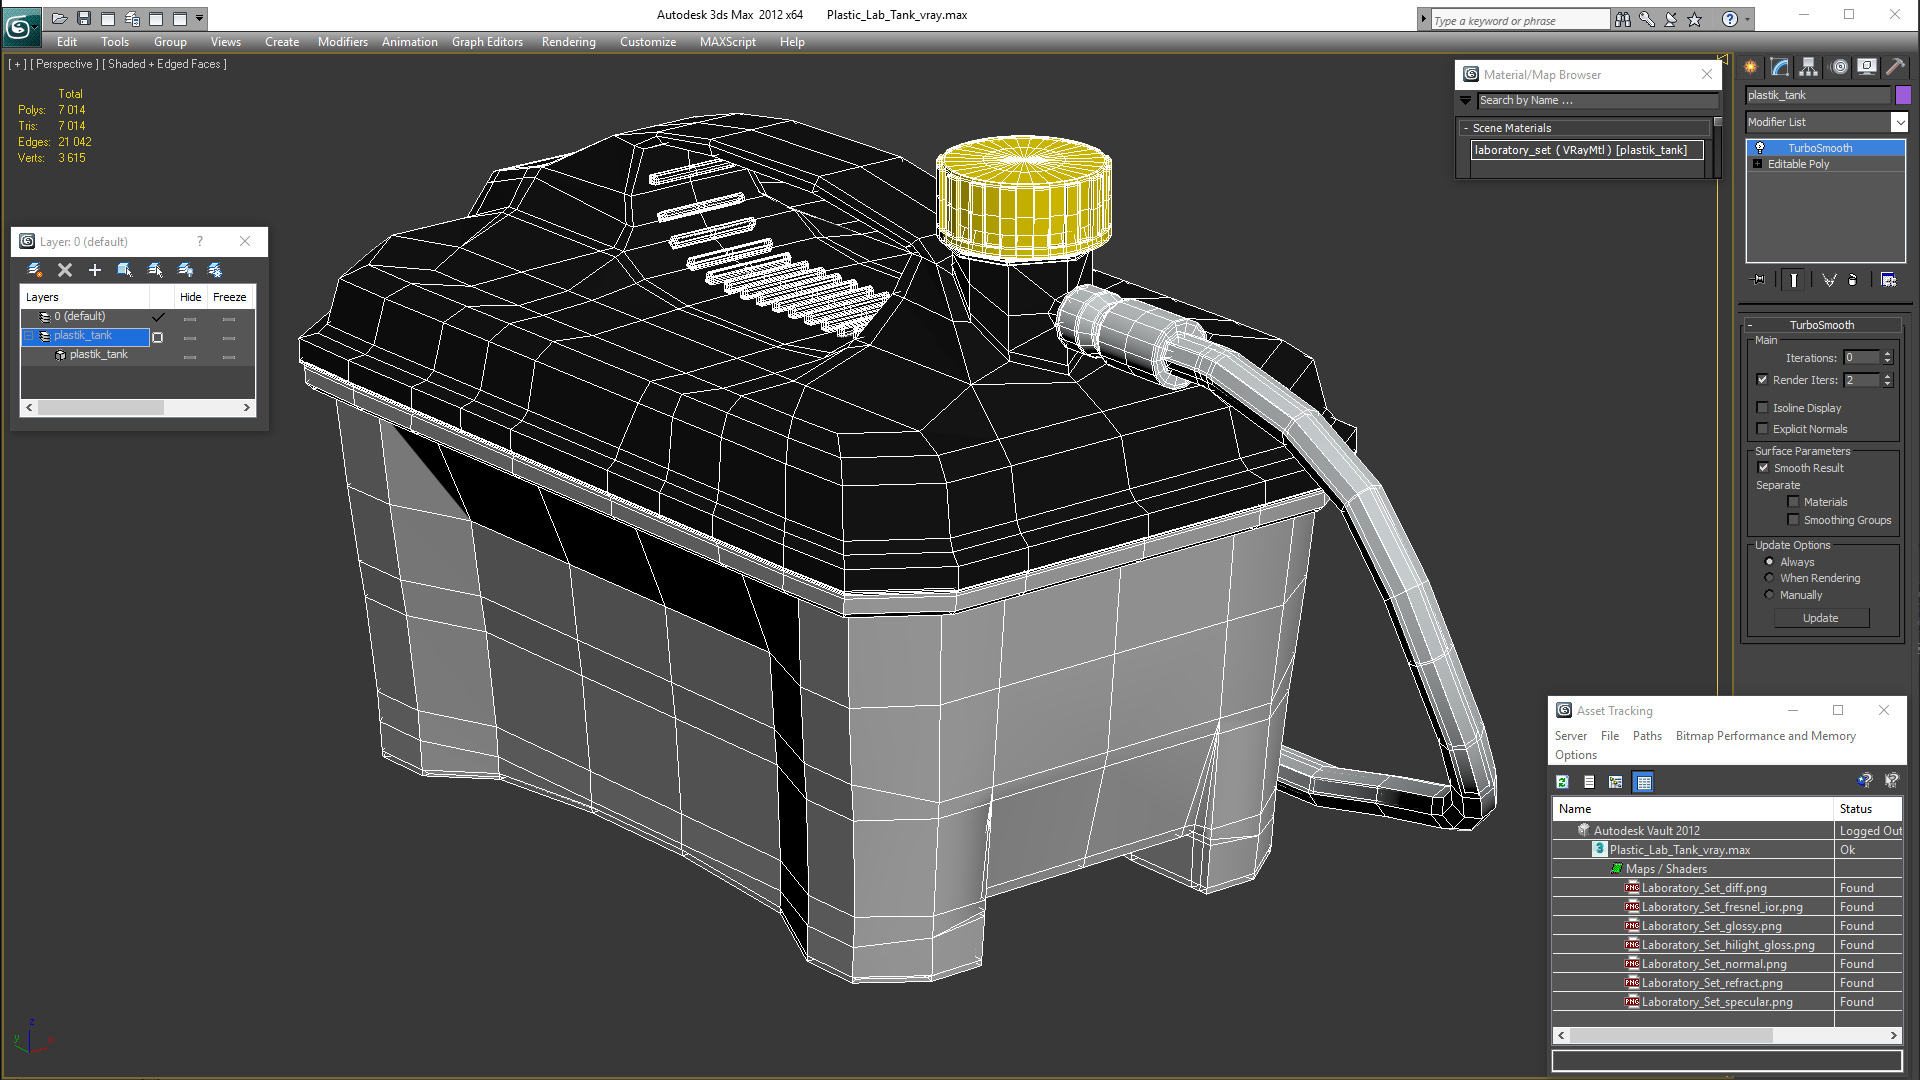
Task: Open Modifier List dropdown
Action: click(1899, 122)
